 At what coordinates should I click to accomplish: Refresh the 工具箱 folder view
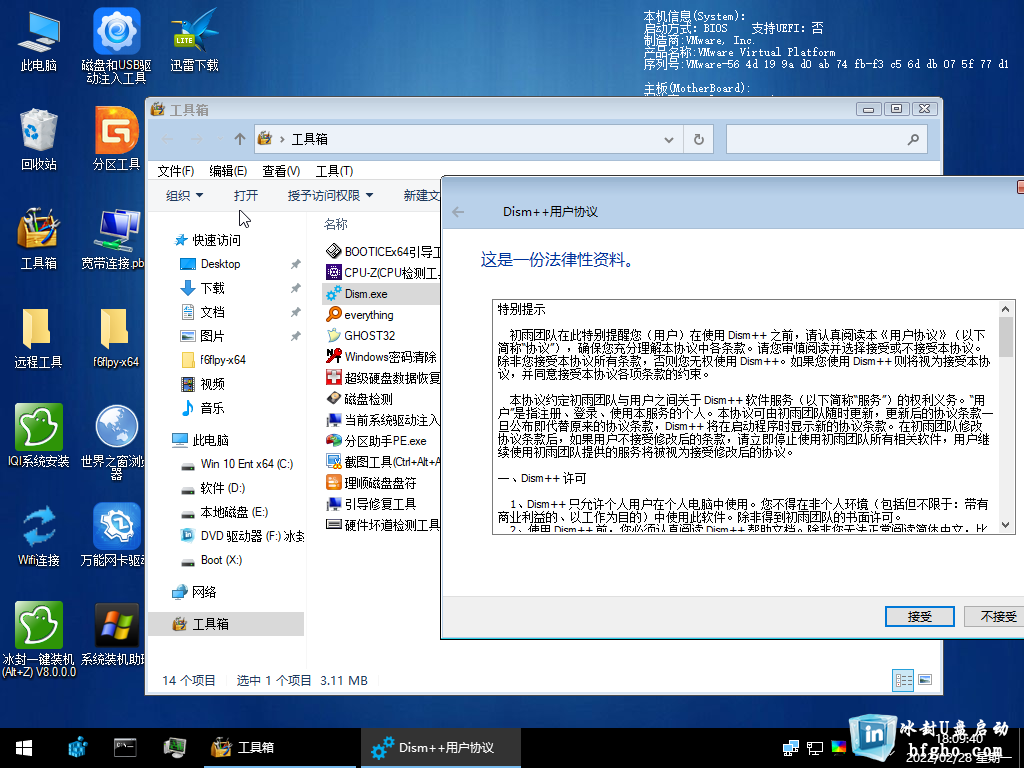coord(699,139)
